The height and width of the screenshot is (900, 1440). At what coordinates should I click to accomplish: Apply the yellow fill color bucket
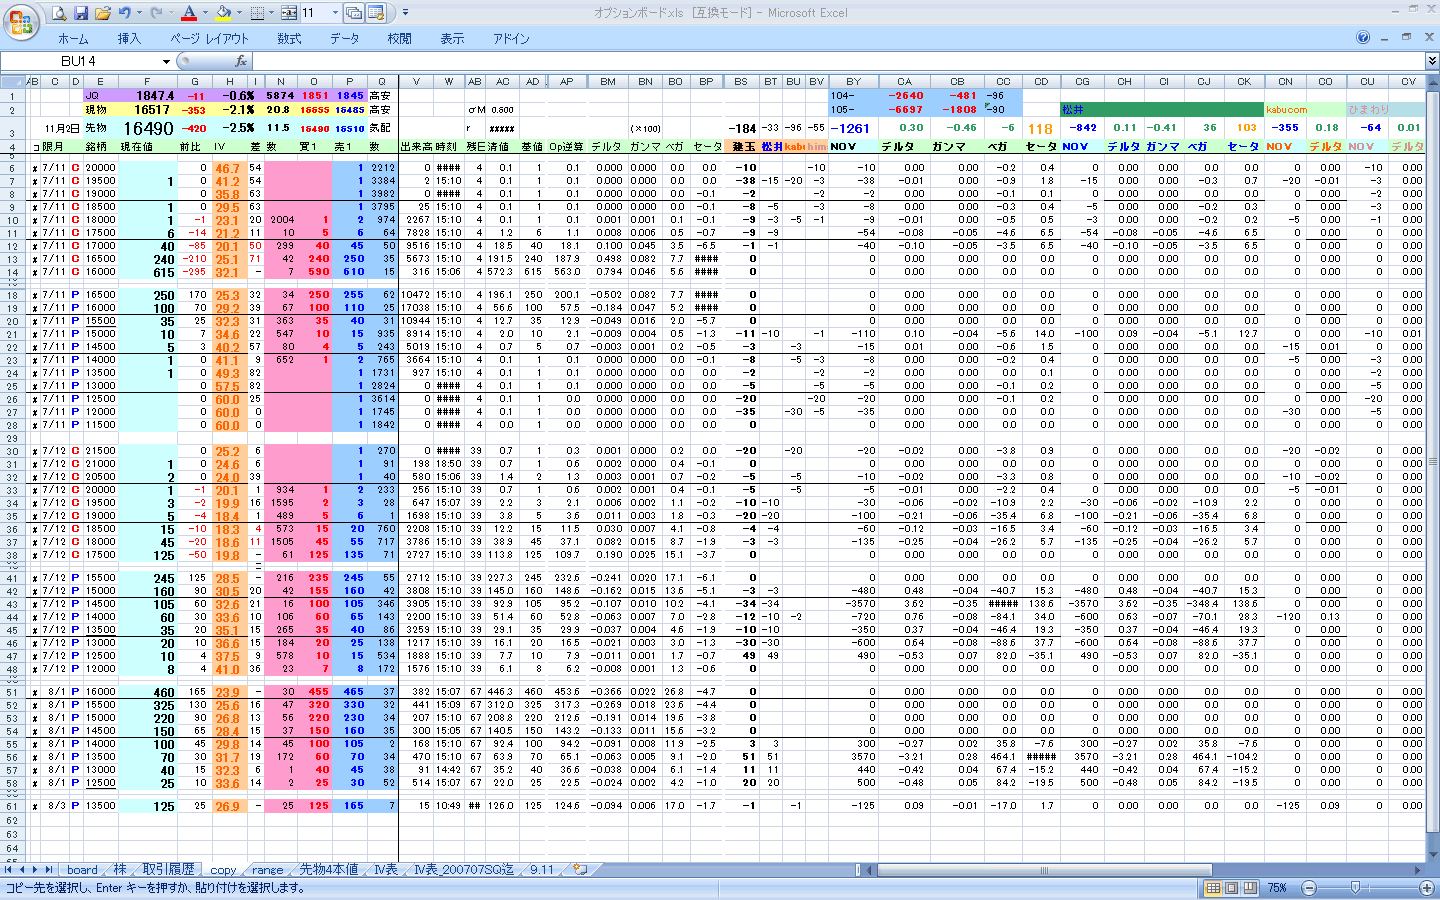(x=223, y=13)
